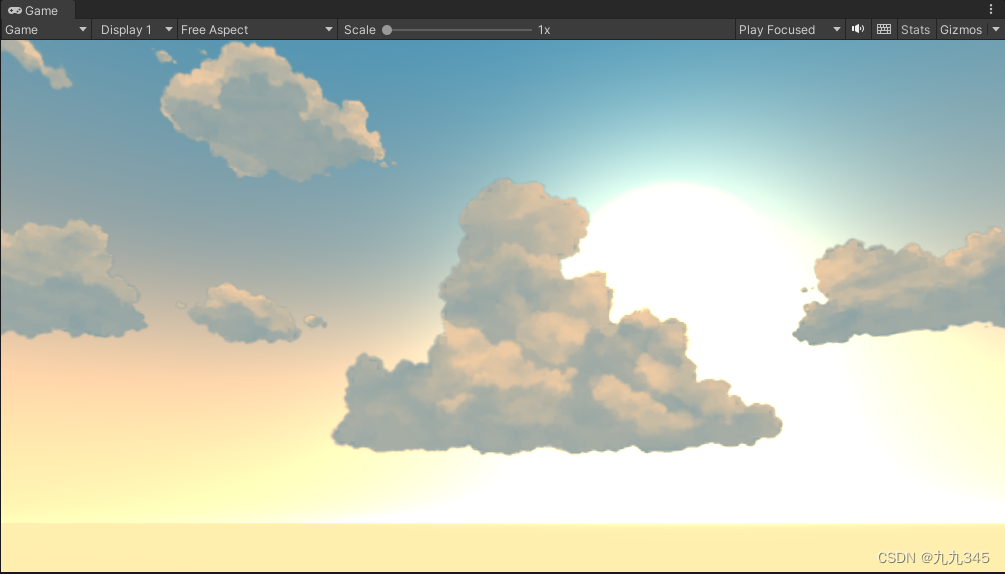
Task: Click the gamepad icon on the Game tab
Action: coord(14,10)
